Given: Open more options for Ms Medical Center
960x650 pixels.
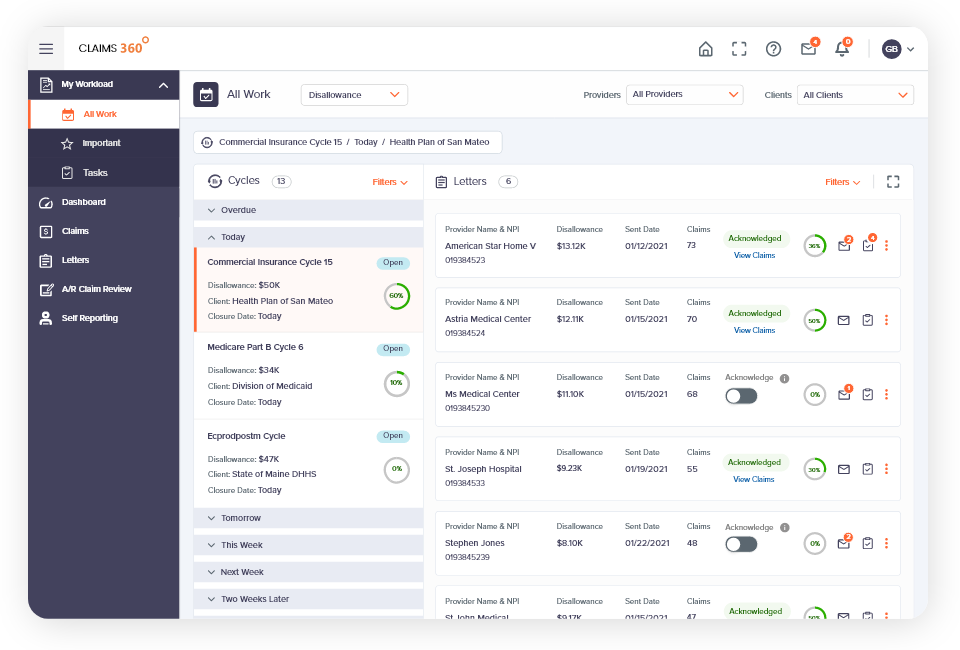Looking at the screenshot, I should point(886,395).
